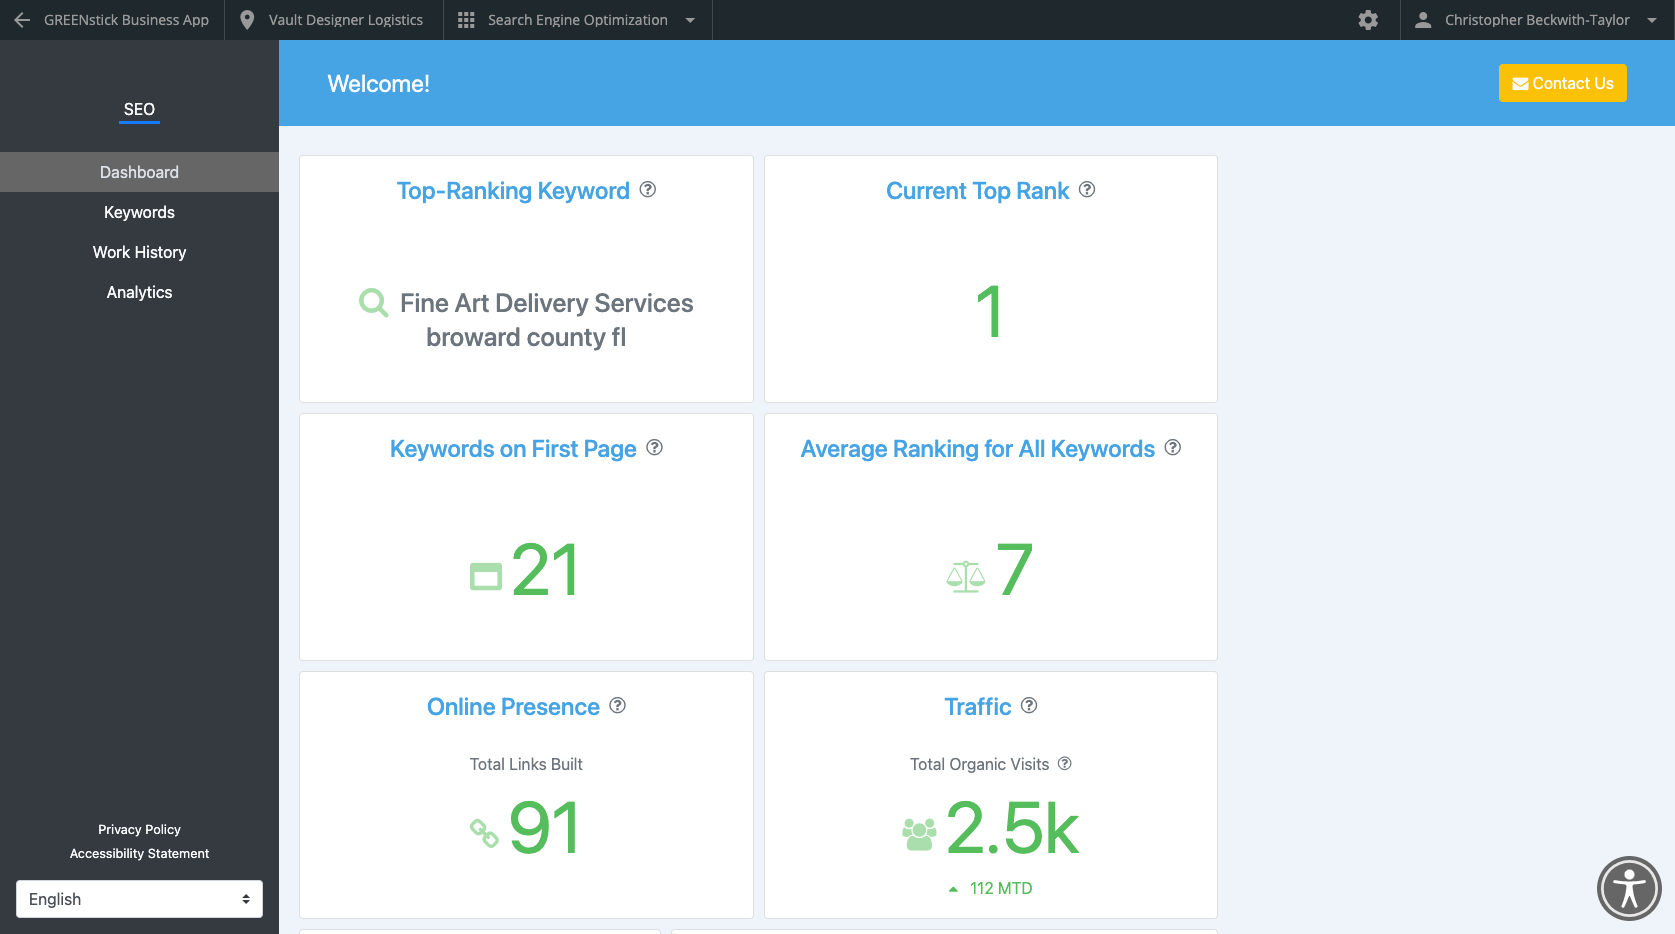
Task: Open the settings gear in the top bar
Action: (x=1367, y=19)
